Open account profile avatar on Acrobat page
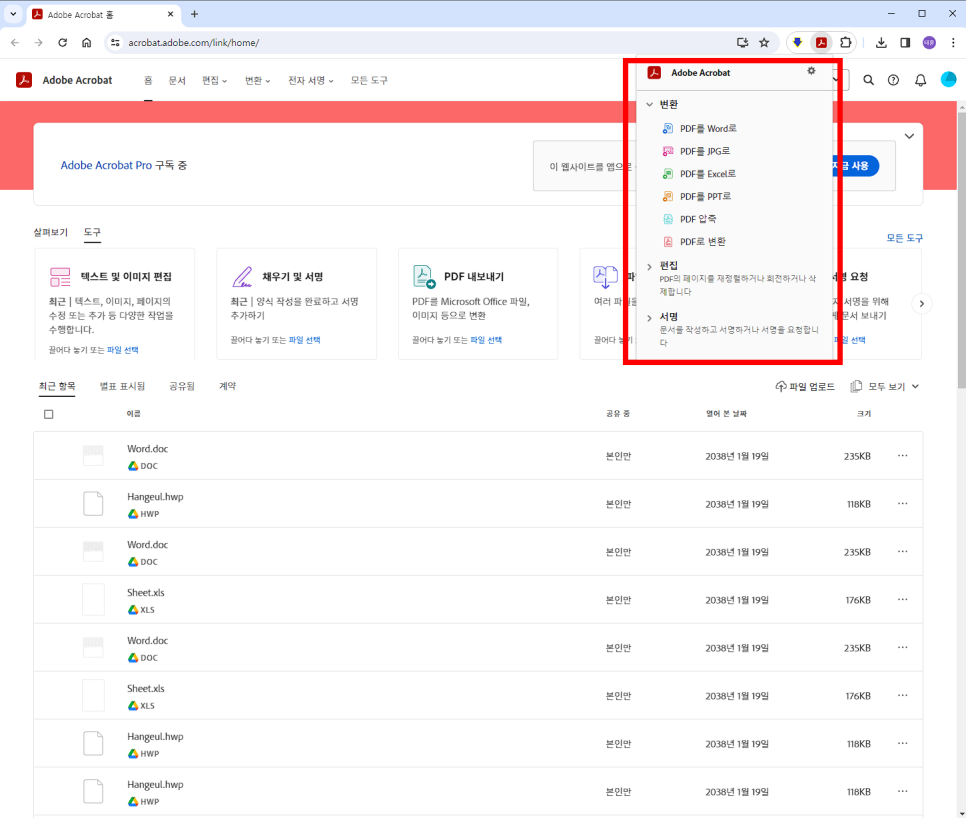966x818 pixels. (948, 79)
